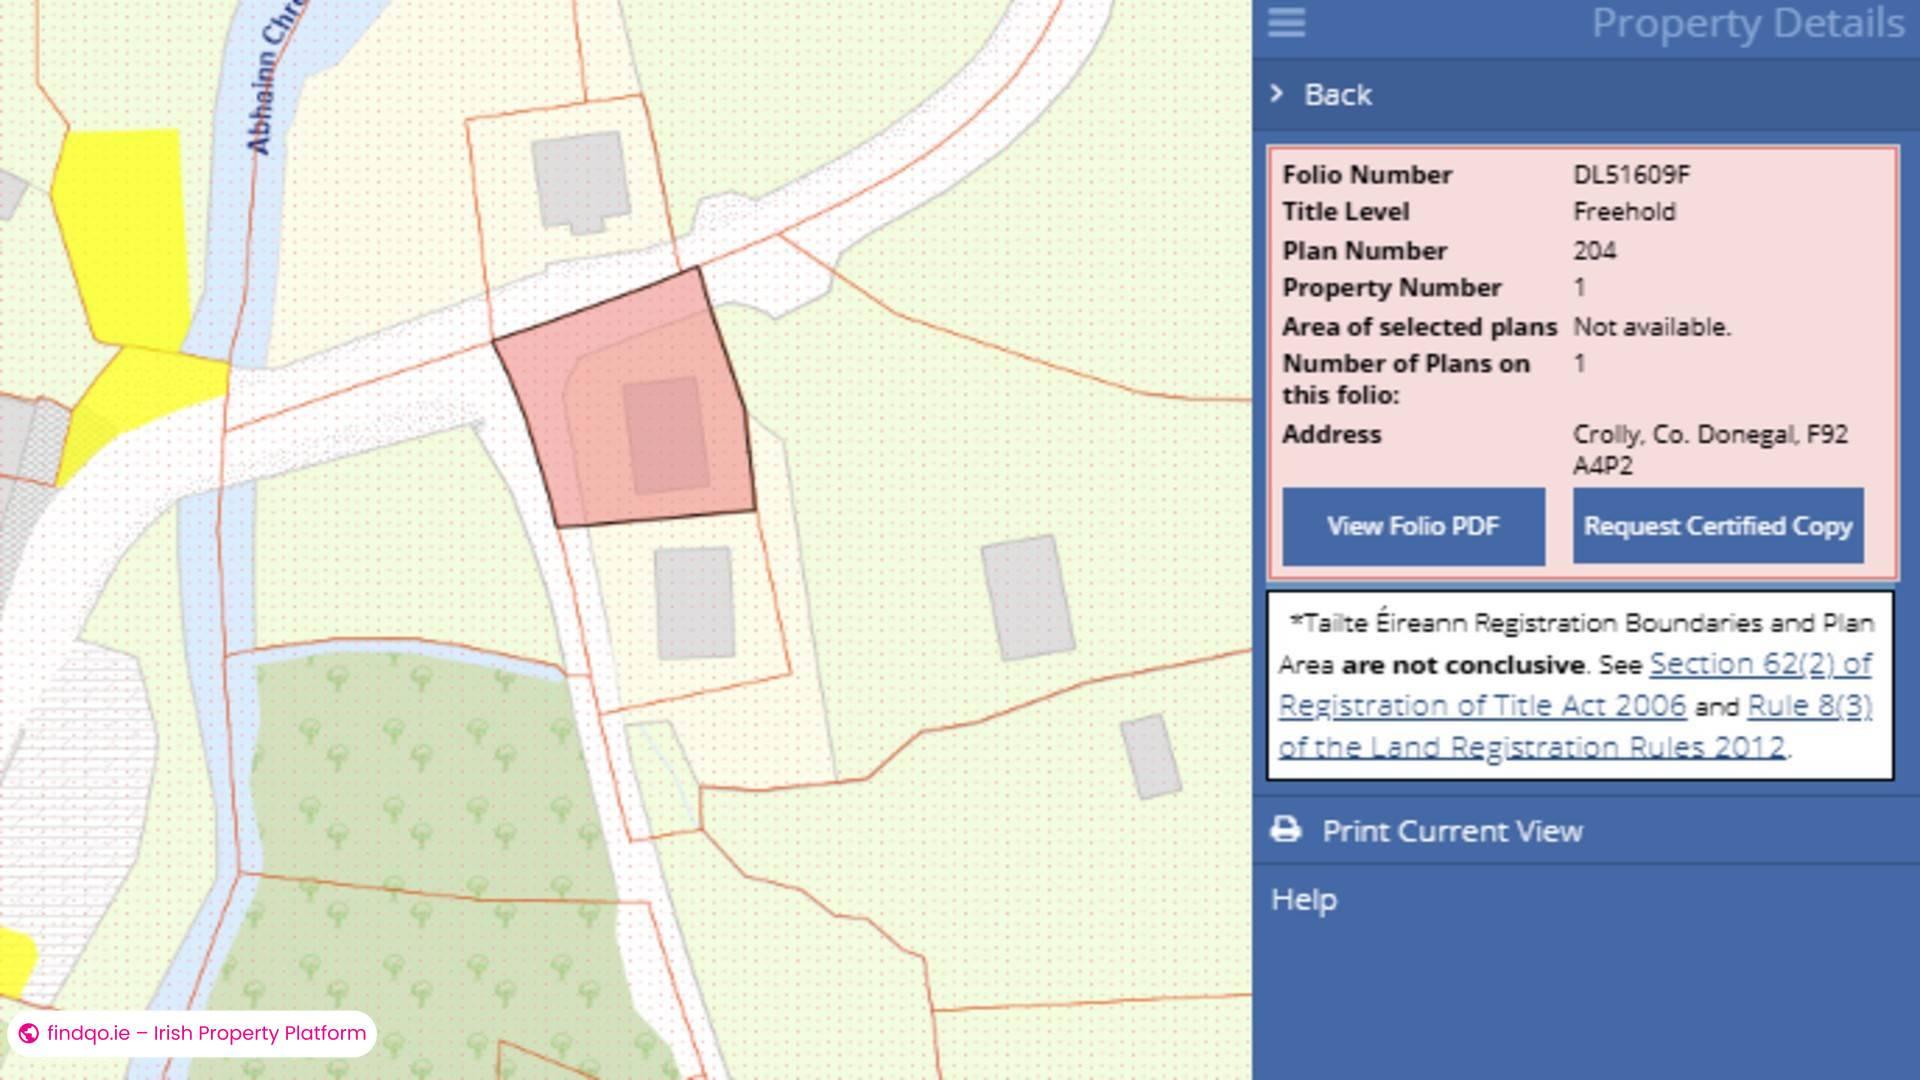Click the Property Details header title
The height and width of the screenshot is (1080, 1920).
click(x=1746, y=24)
